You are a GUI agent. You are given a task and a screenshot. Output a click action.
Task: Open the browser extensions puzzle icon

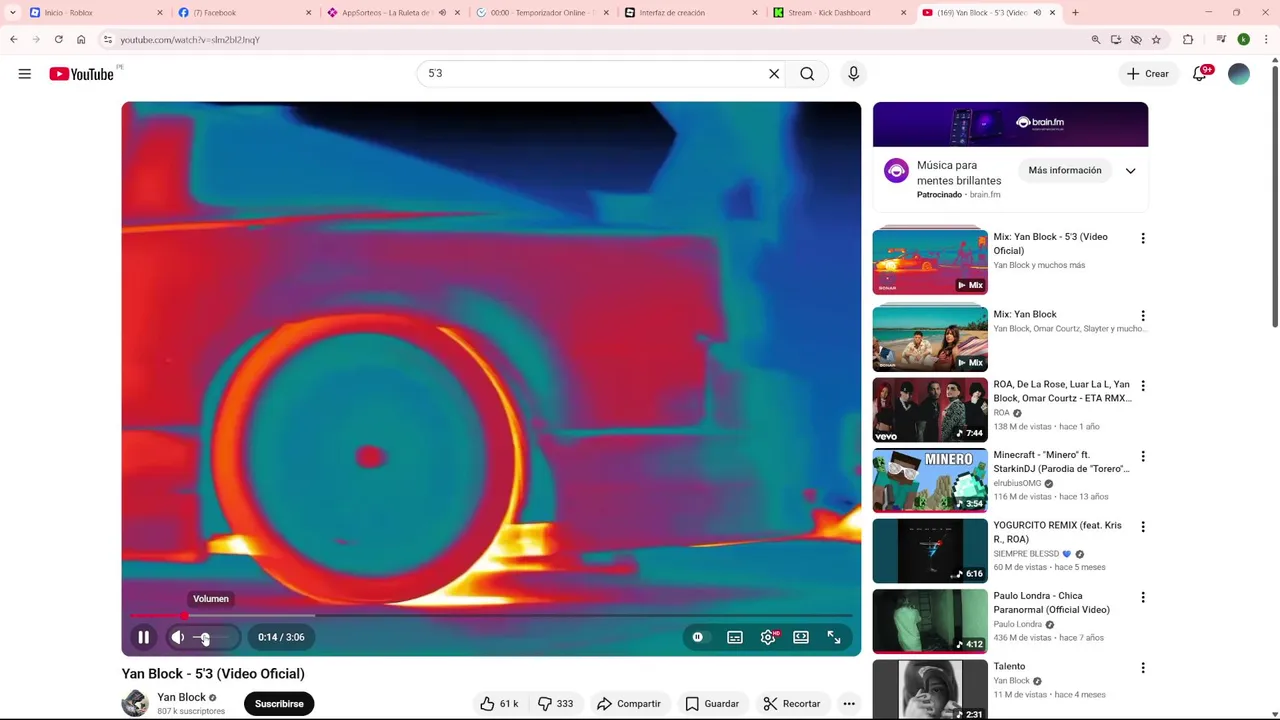coord(1188,40)
